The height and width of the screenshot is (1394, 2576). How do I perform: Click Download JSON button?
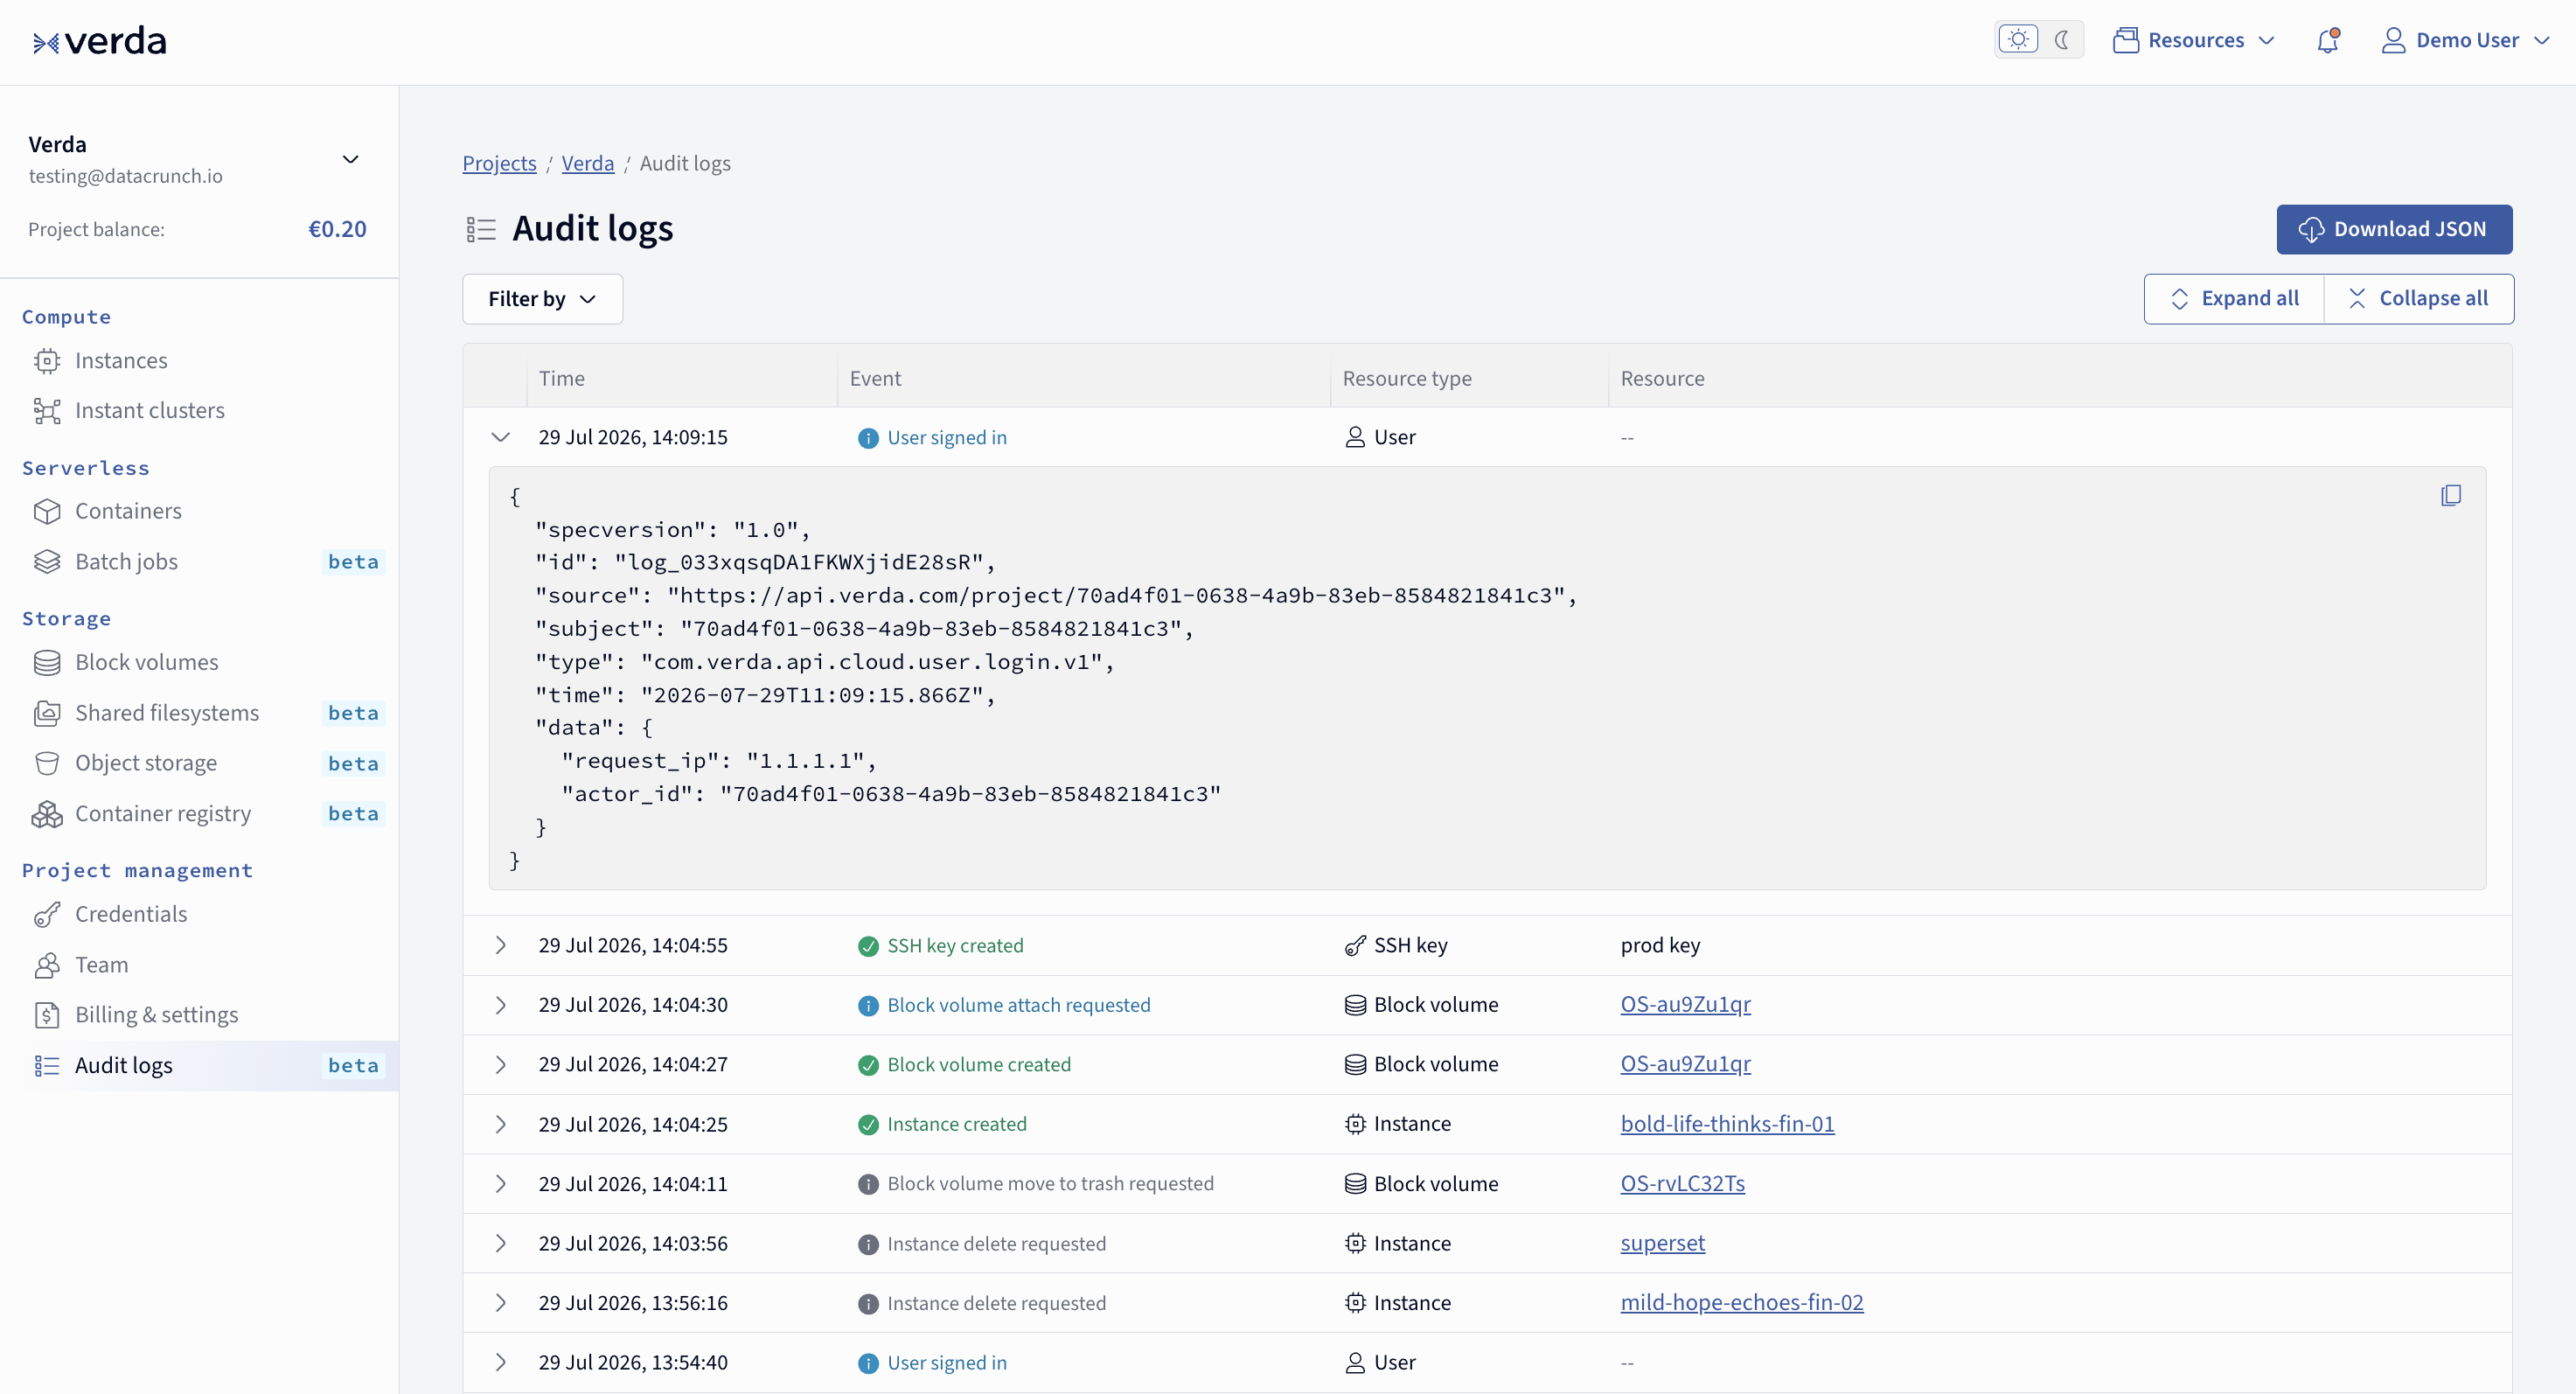[x=2394, y=229]
